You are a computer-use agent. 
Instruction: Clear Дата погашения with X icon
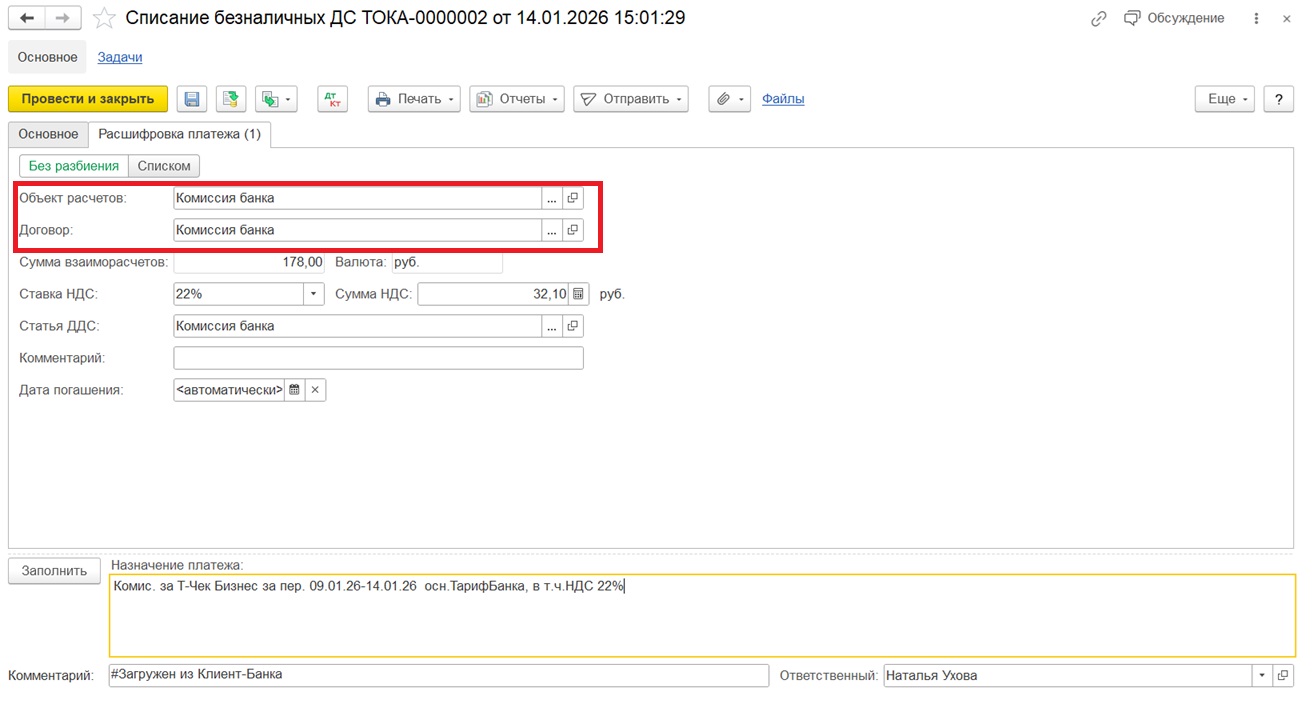point(315,390)
